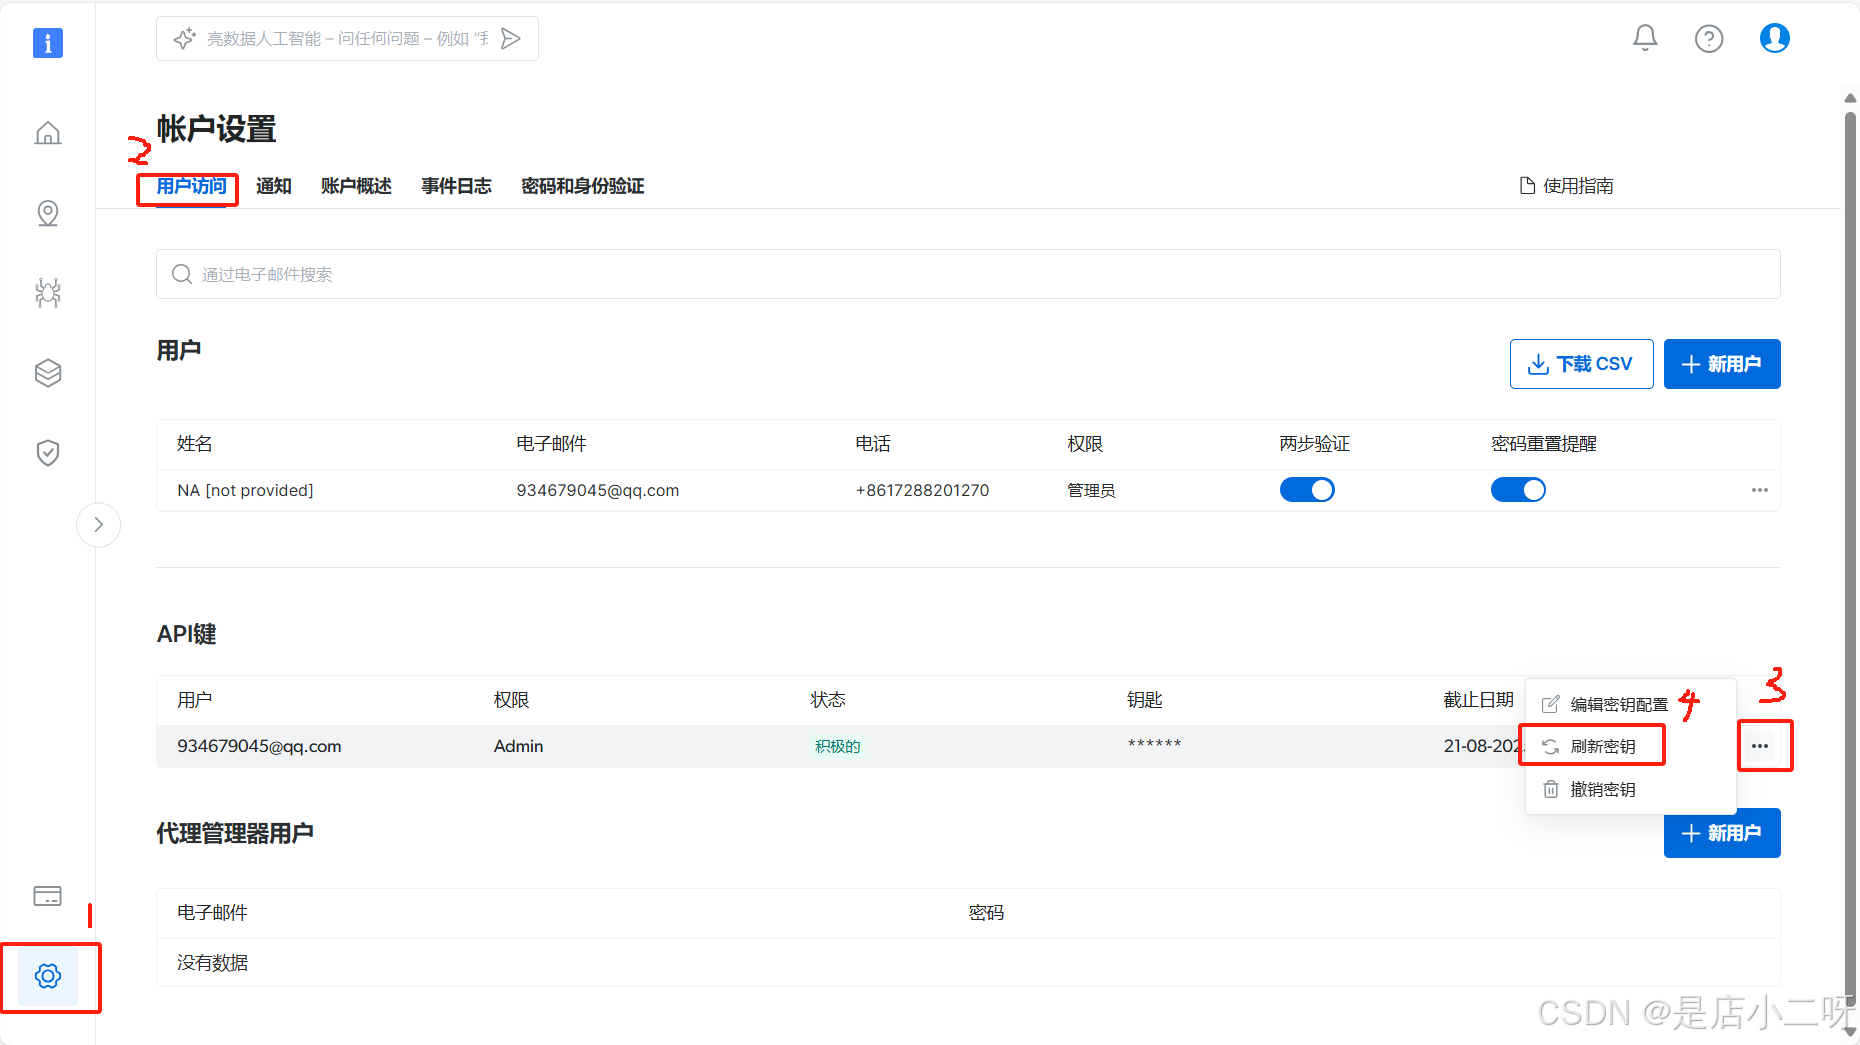Click the 下载 CSV button

click(1580, 363)
